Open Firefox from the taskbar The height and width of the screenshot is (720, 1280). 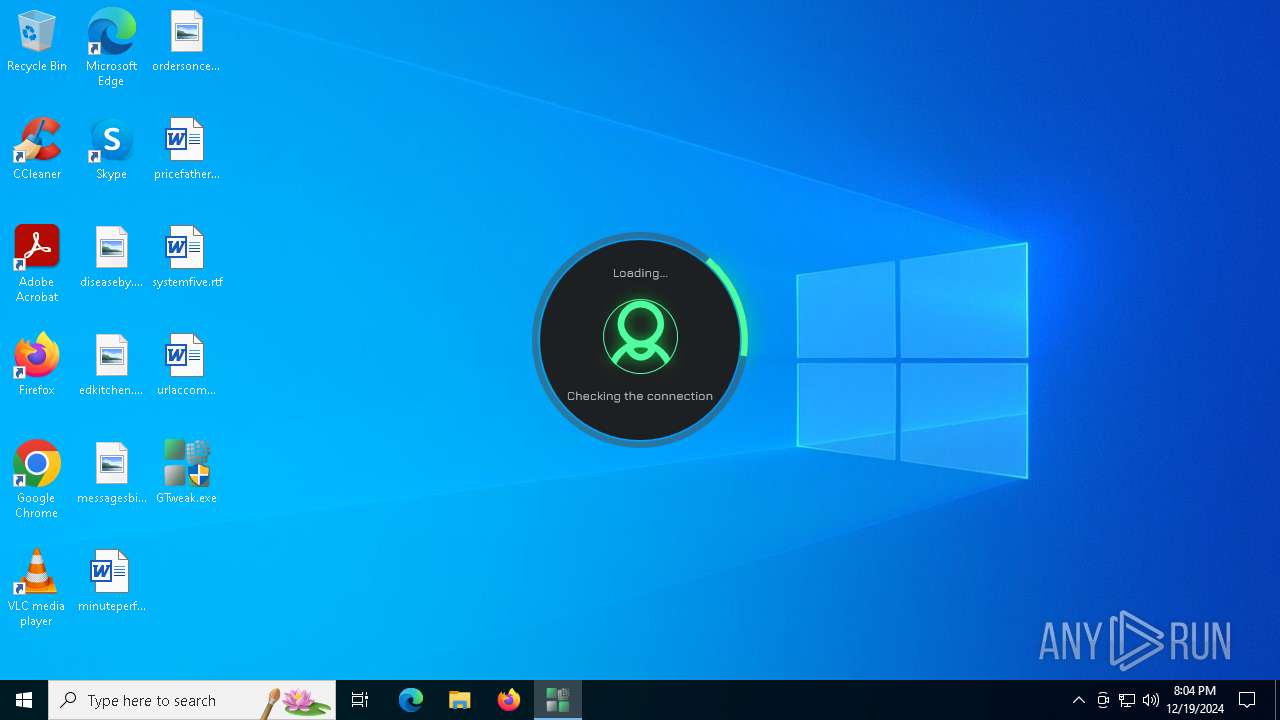click(509, 700)
